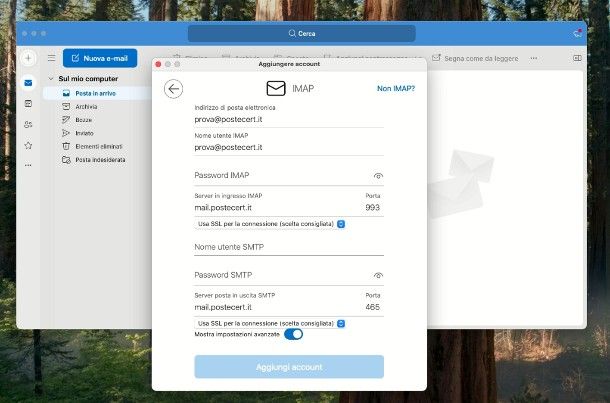
Task: Click the Nuova e-mail button
Action: coord(100,58)
